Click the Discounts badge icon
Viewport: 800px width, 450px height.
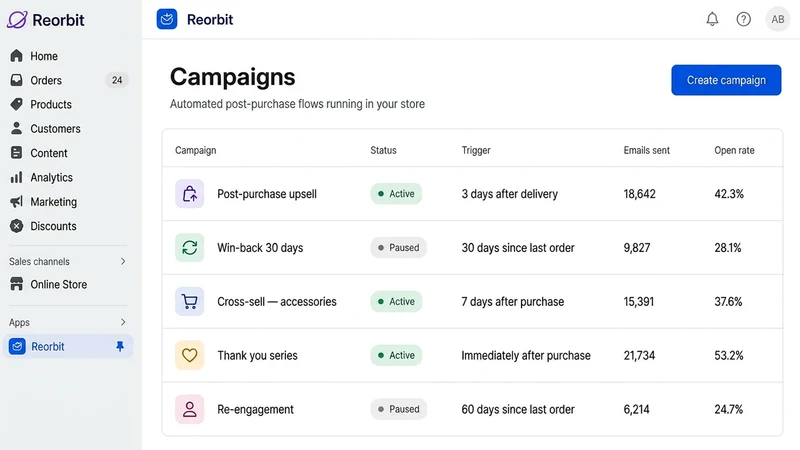(x=16, y=226)
